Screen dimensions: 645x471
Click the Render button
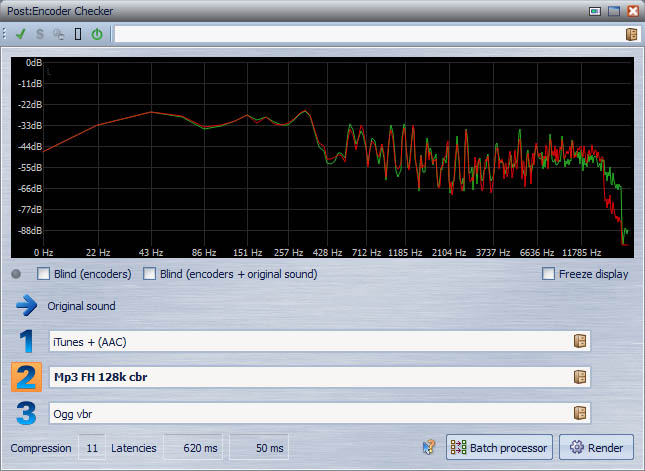[x=596, y=448]
